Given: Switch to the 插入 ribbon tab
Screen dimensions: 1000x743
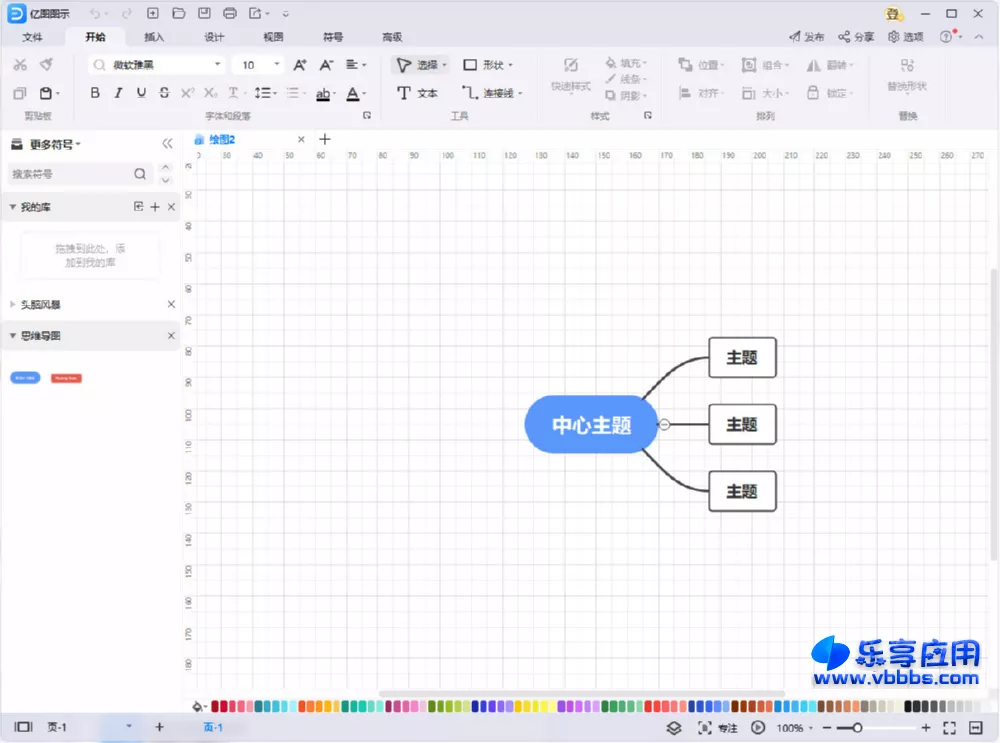Looking at the screenshot, I should [155, 36].
